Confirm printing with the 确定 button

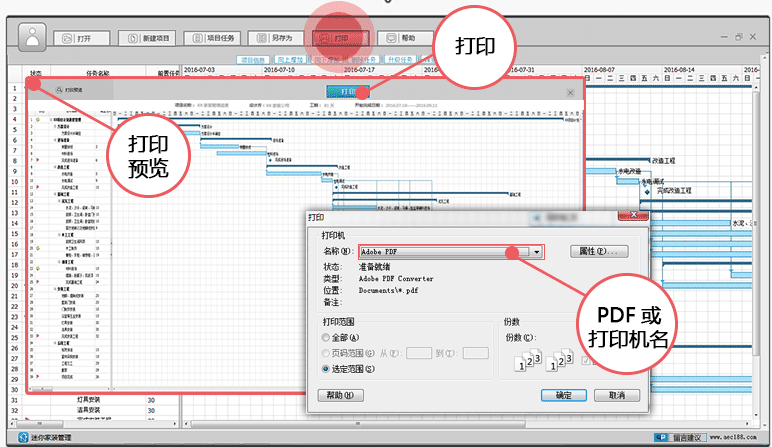coord(564,395)
